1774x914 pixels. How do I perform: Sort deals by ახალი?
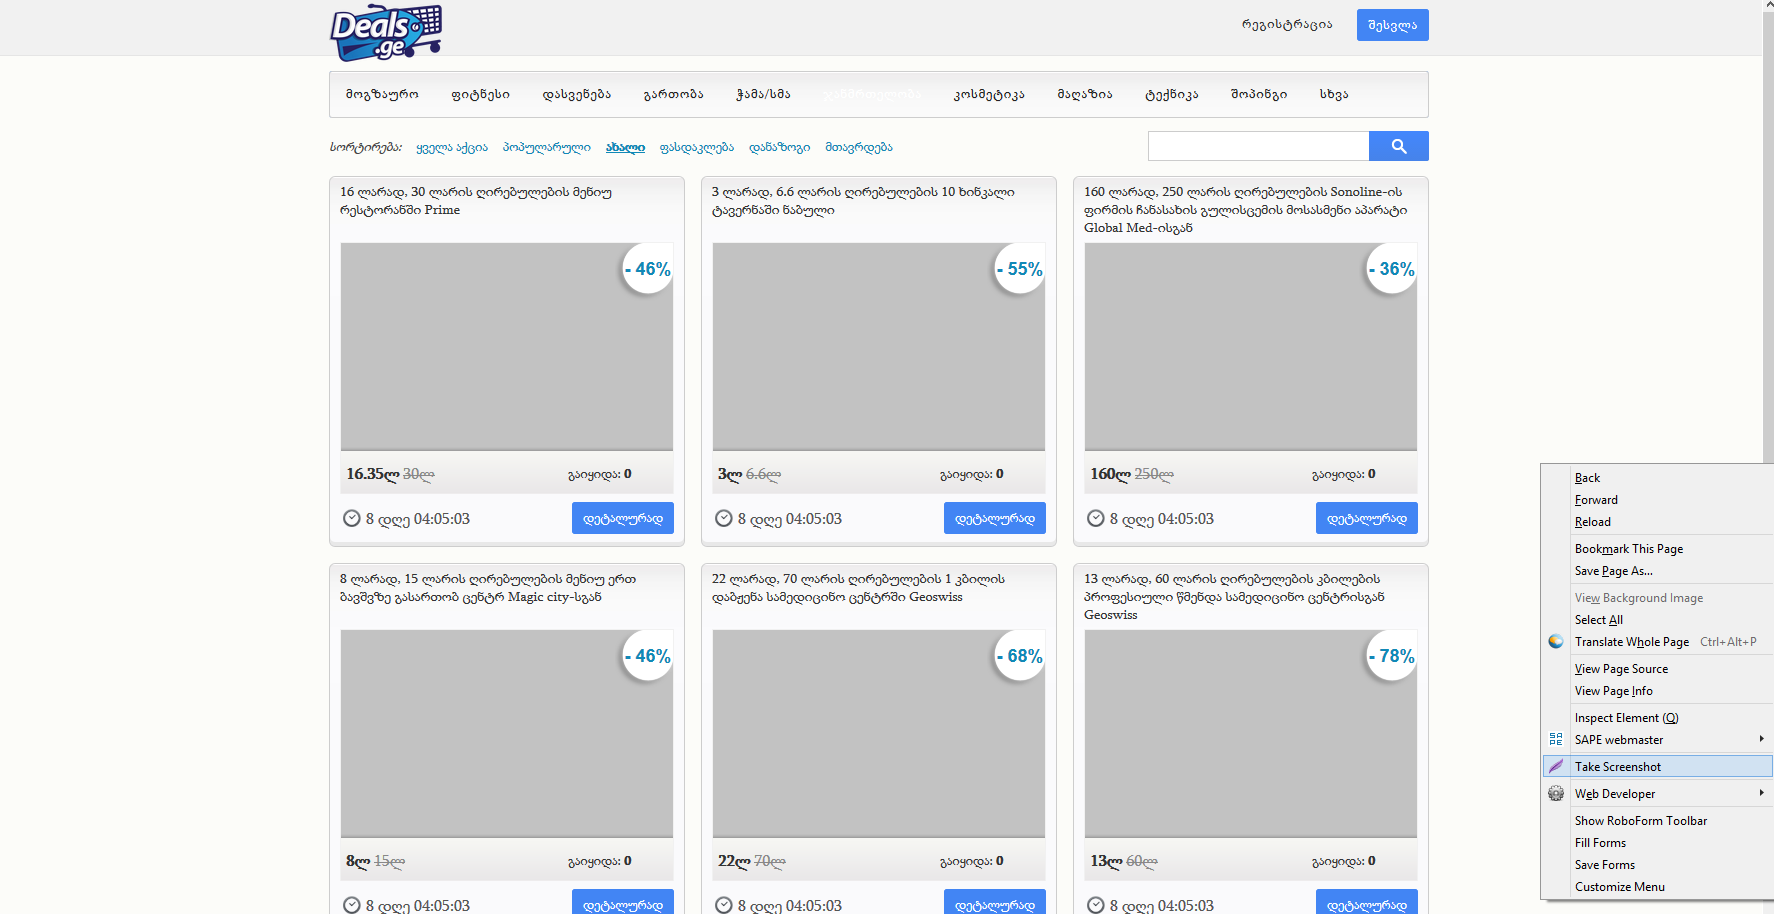point(625,147)
